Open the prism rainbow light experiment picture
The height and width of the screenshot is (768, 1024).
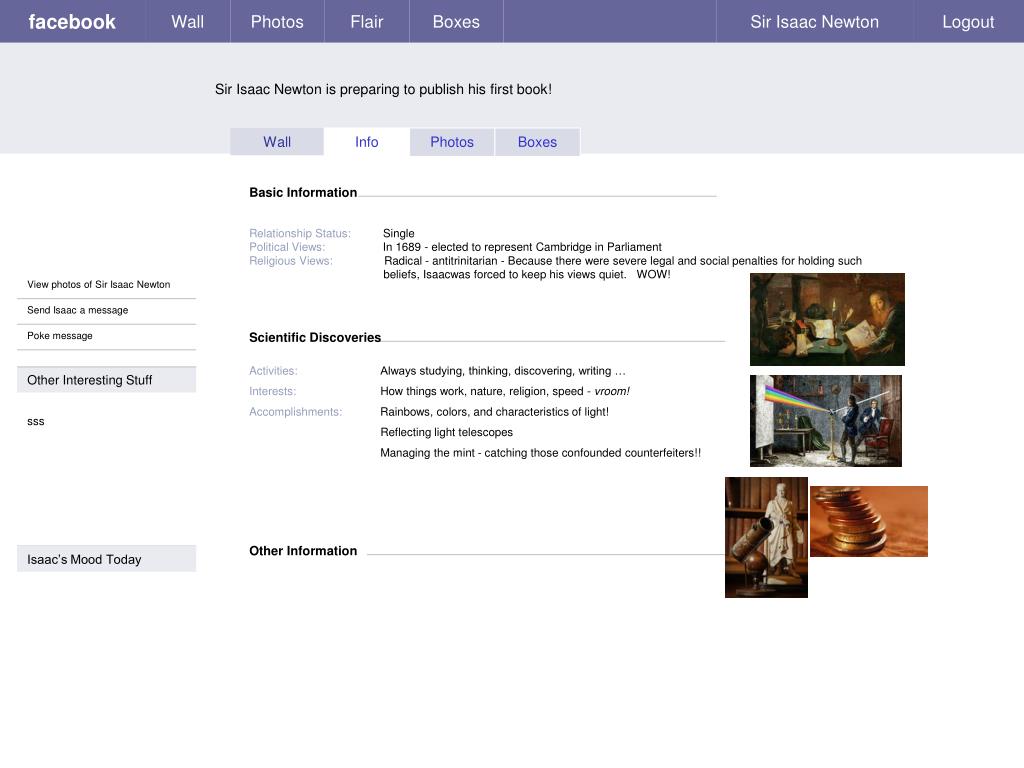tap(825, 421)
